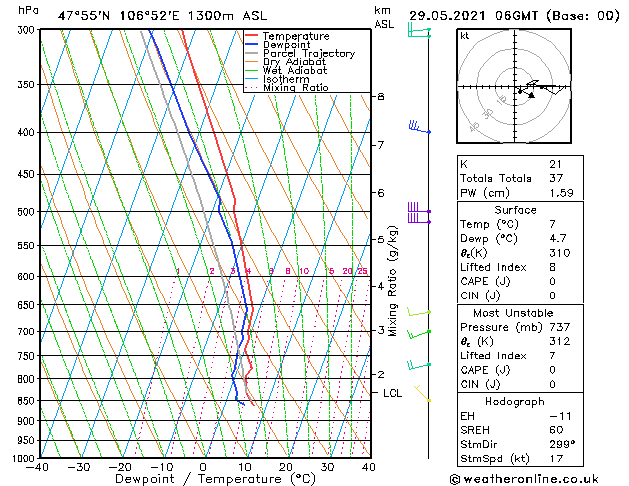Image resolution: width=629 pixels, height=486 pixels.
Task: Click the "700" pressure axis label
Action: pyautogui.click(x=28, y=332)
